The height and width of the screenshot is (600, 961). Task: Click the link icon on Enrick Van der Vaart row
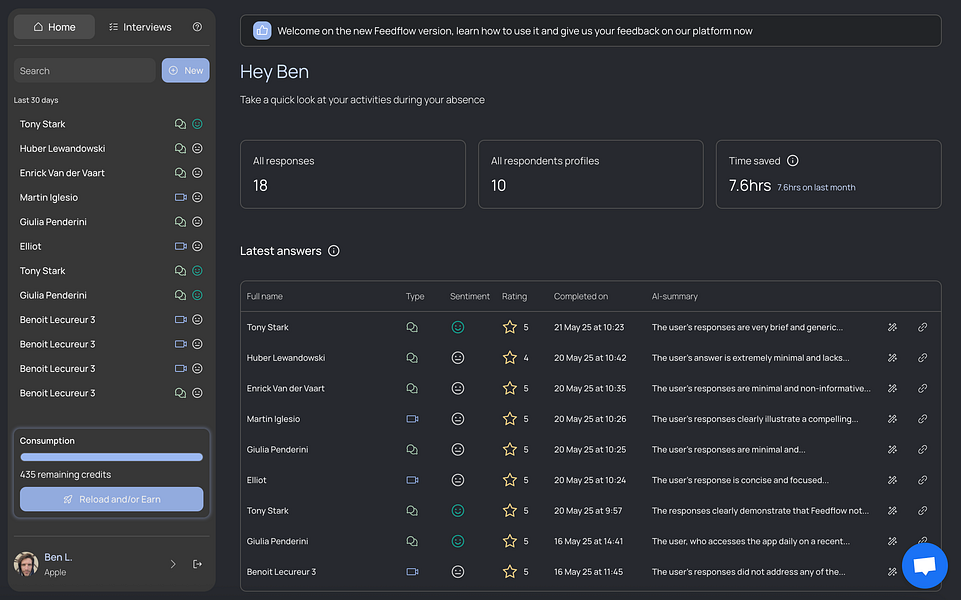922,388
